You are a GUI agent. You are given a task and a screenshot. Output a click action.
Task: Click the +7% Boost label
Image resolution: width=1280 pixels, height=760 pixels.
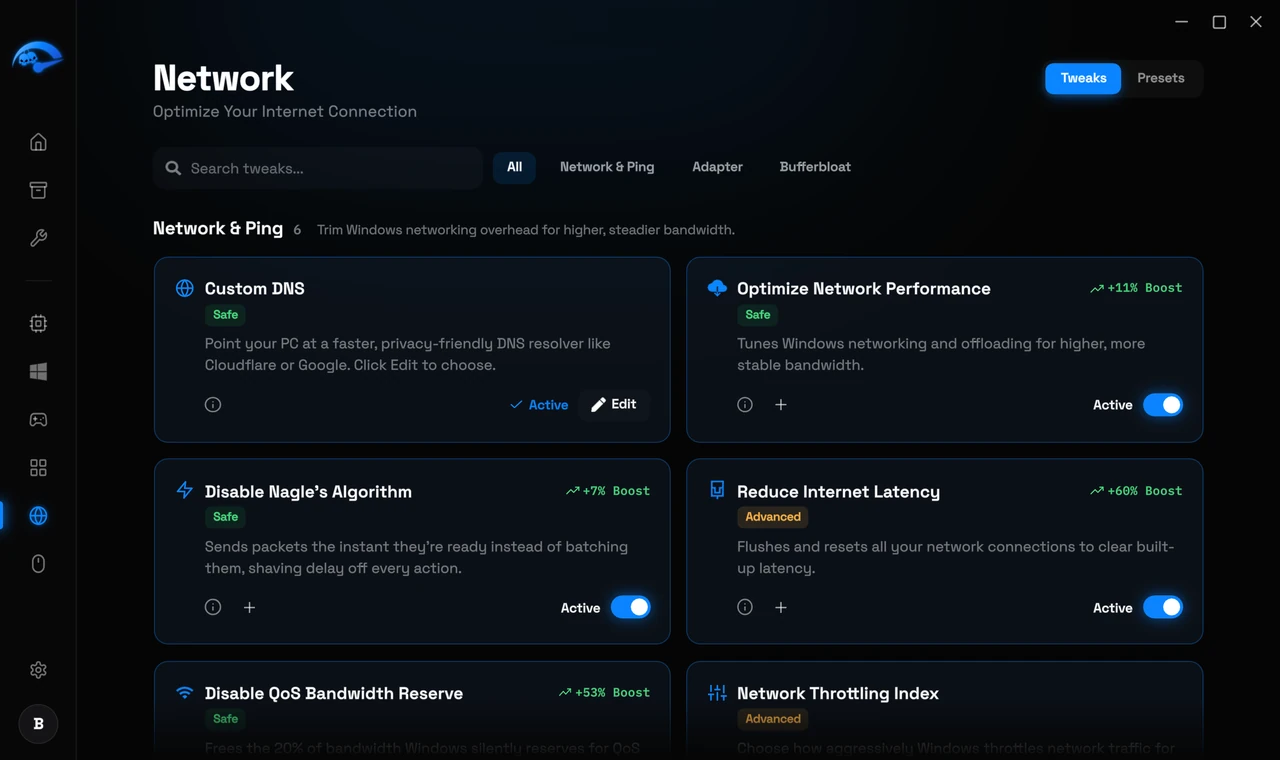[608, 491]
